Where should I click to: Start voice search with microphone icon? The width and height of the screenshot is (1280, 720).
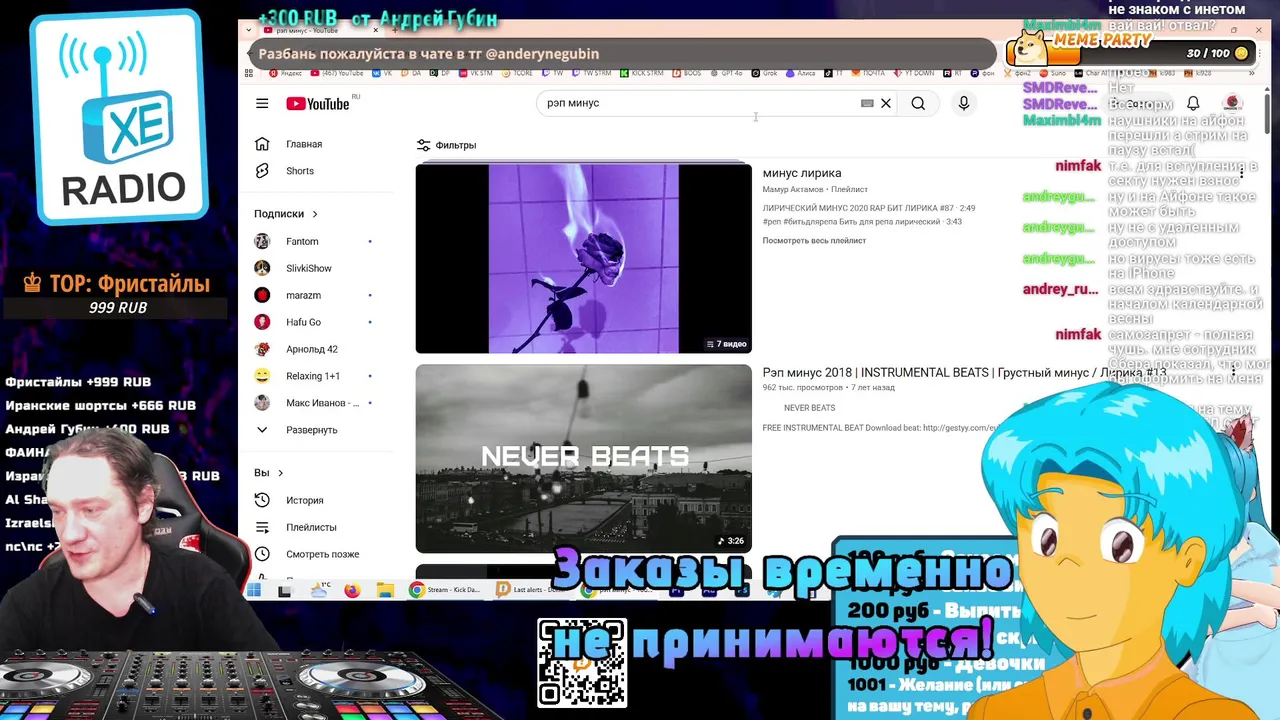pyautogui.click(x=964, y=103)
